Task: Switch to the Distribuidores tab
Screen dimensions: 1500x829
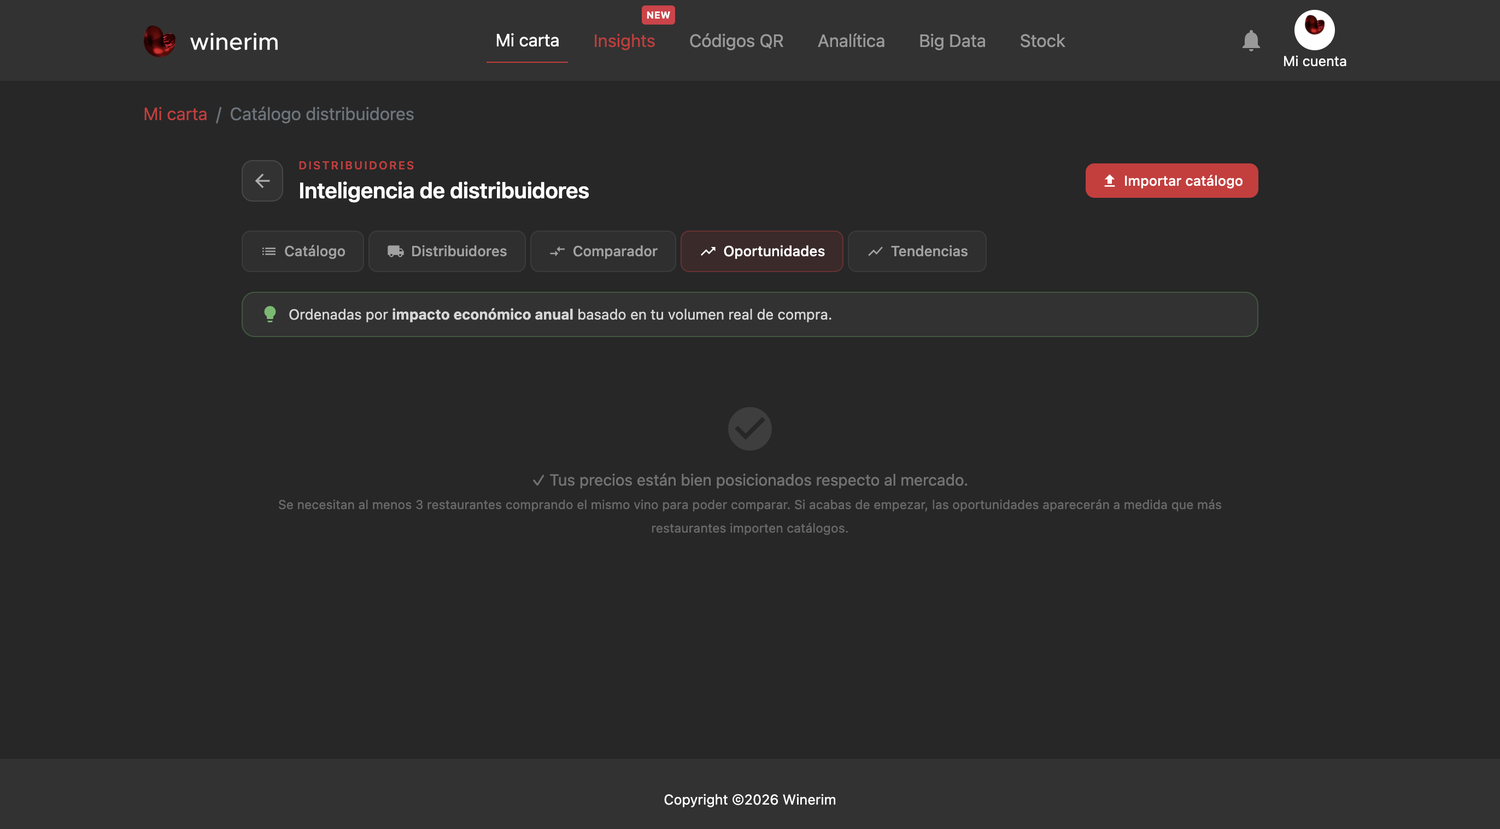Action: point(447,251)
